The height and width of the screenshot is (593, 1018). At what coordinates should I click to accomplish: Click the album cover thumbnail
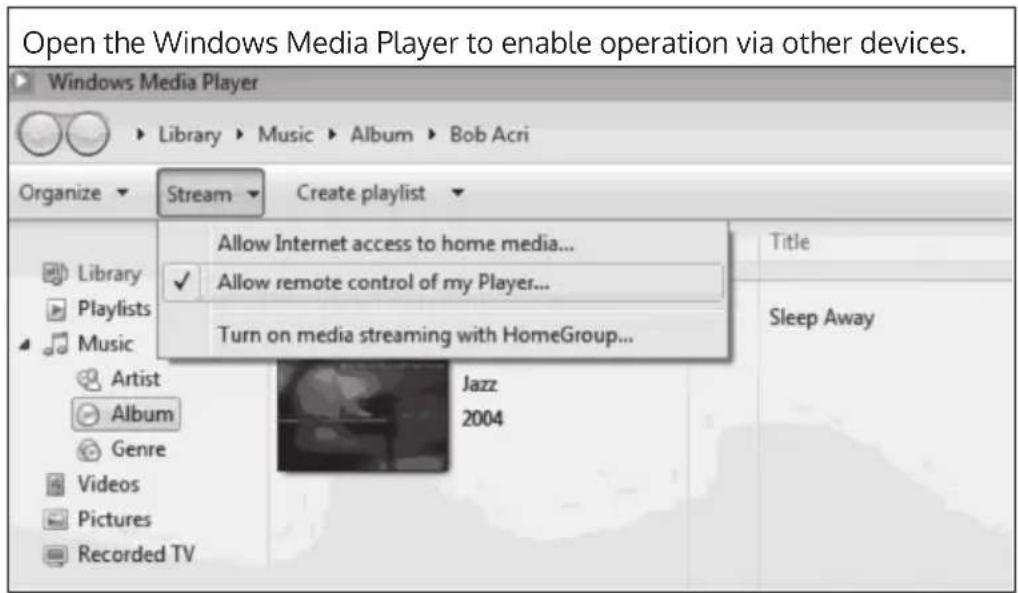(x=362, y=415)
